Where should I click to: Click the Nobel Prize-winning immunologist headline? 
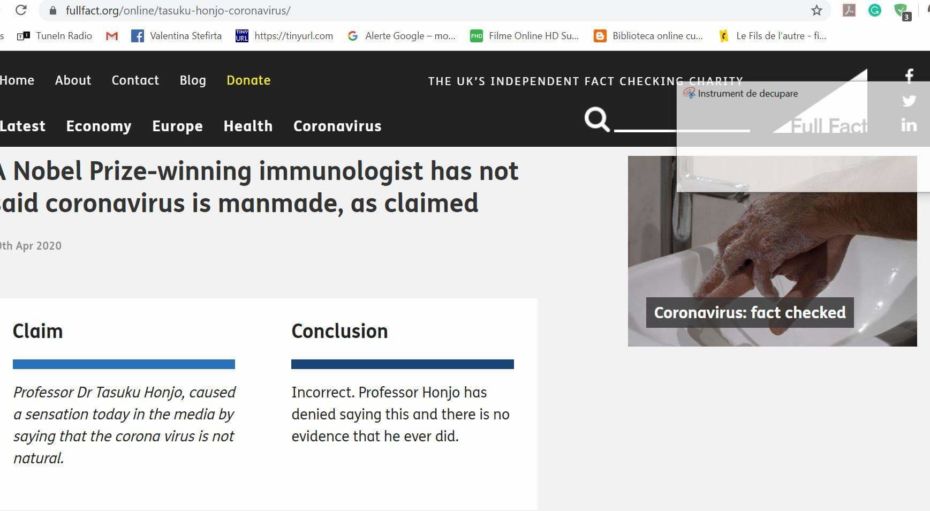tap(259, 187)
